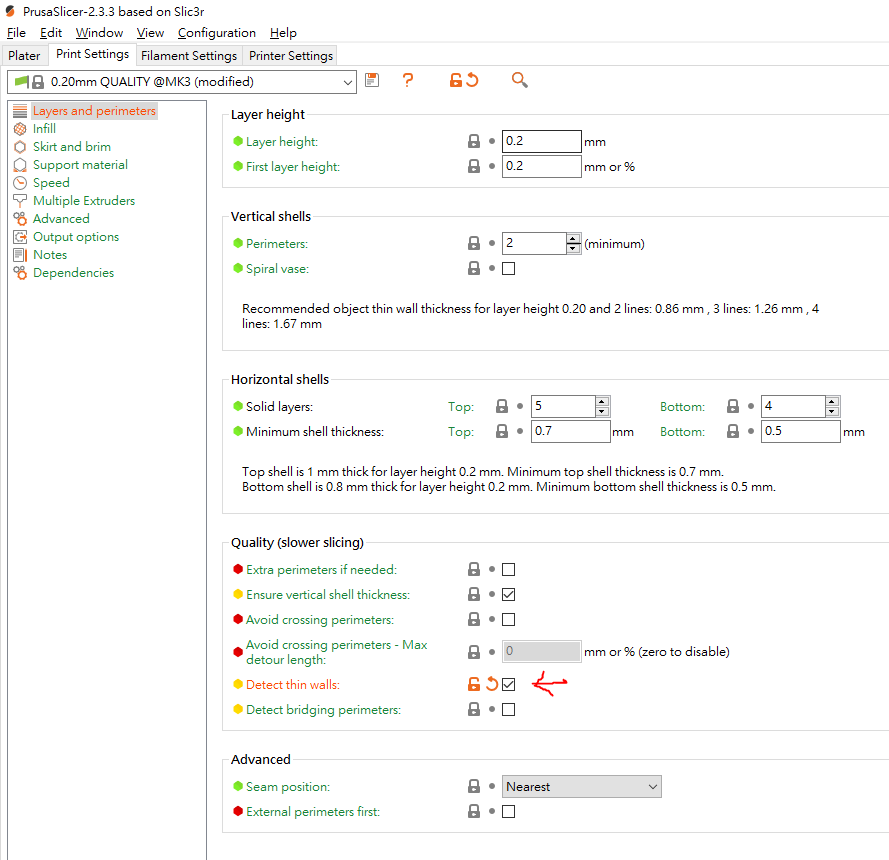
Task: Open the View menu
Action: click(x=150, y=33)
